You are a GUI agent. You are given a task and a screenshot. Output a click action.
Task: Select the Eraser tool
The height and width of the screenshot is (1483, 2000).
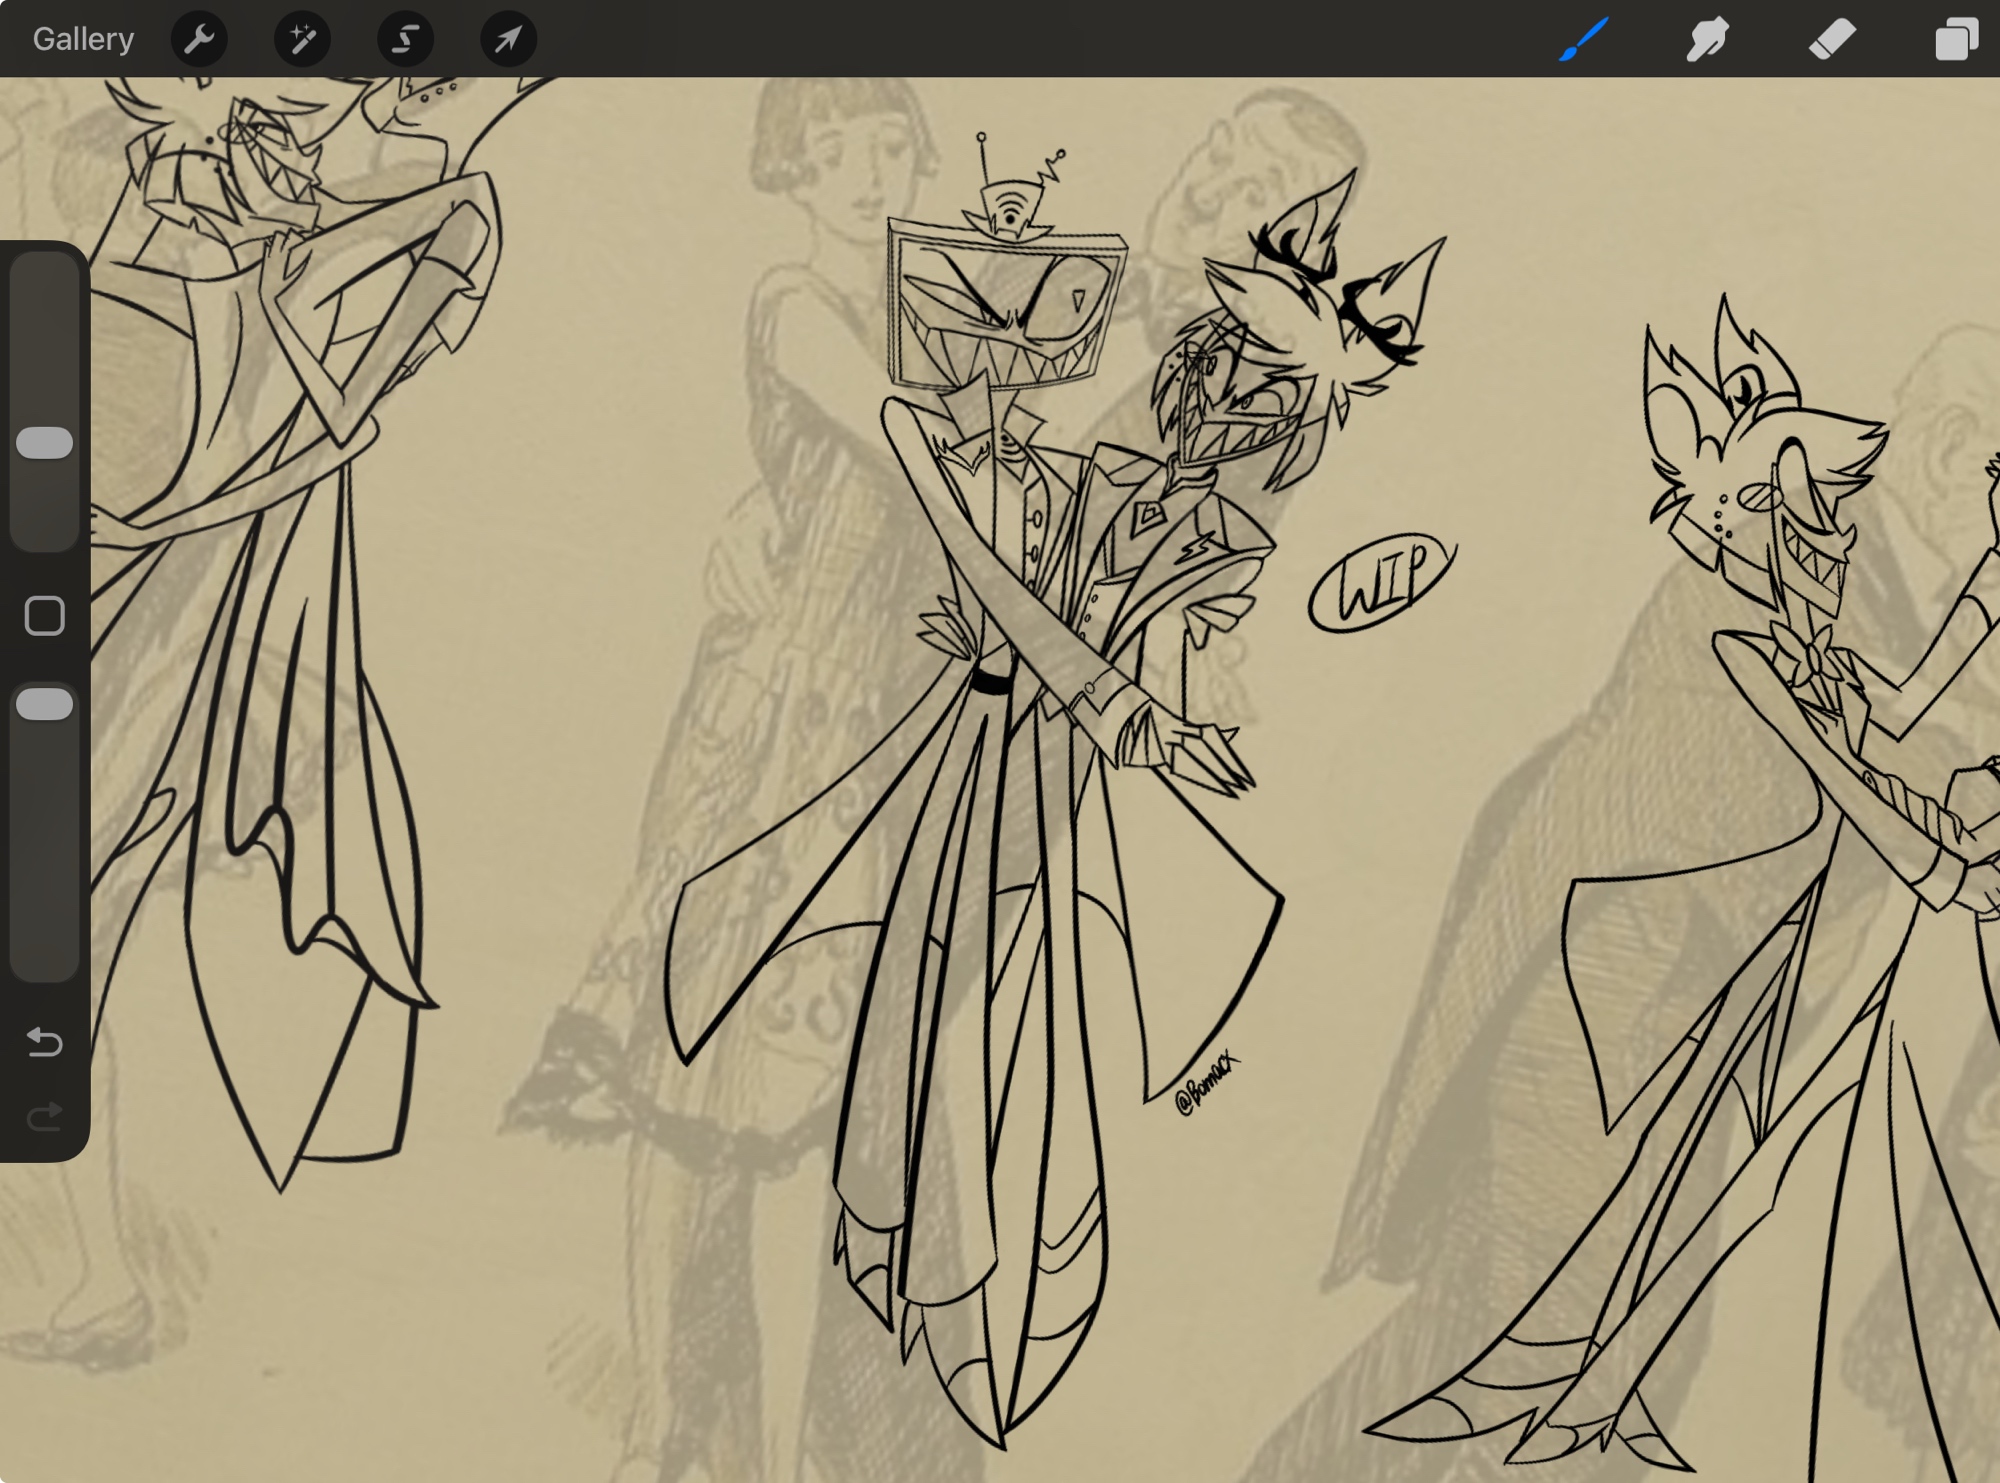point(1831,39)
